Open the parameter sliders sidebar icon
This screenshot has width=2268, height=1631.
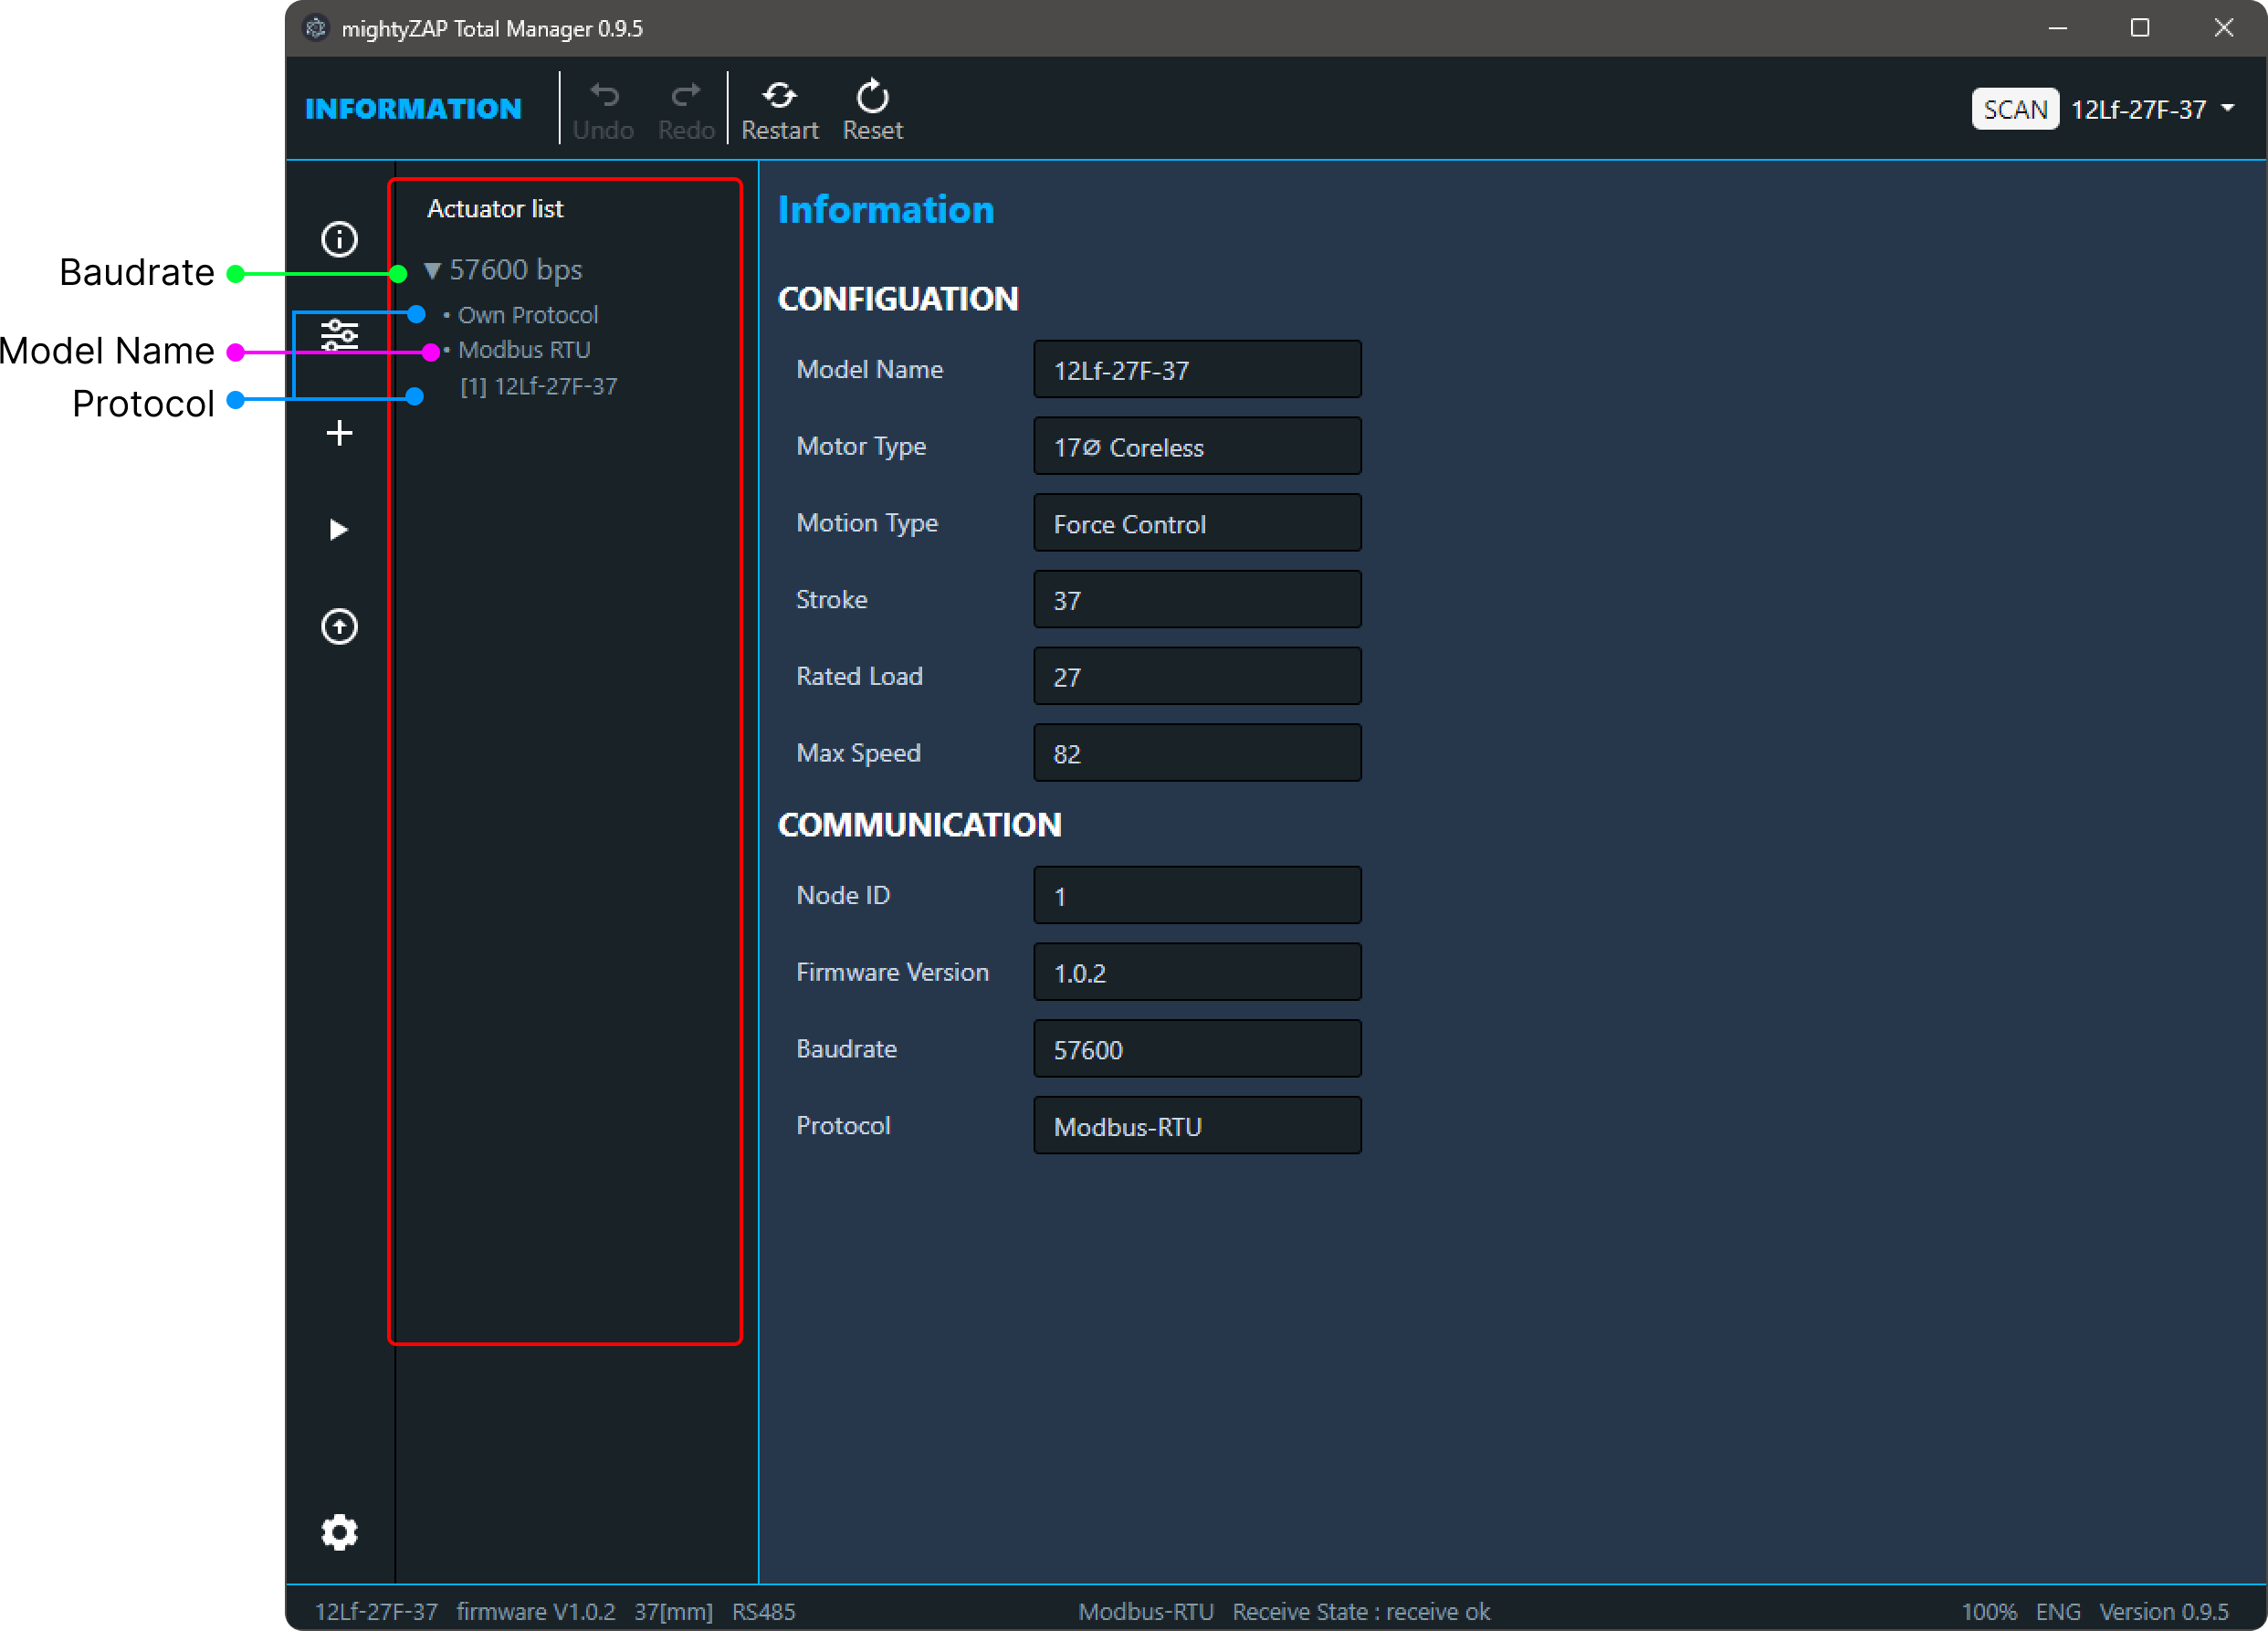[339, 335]
